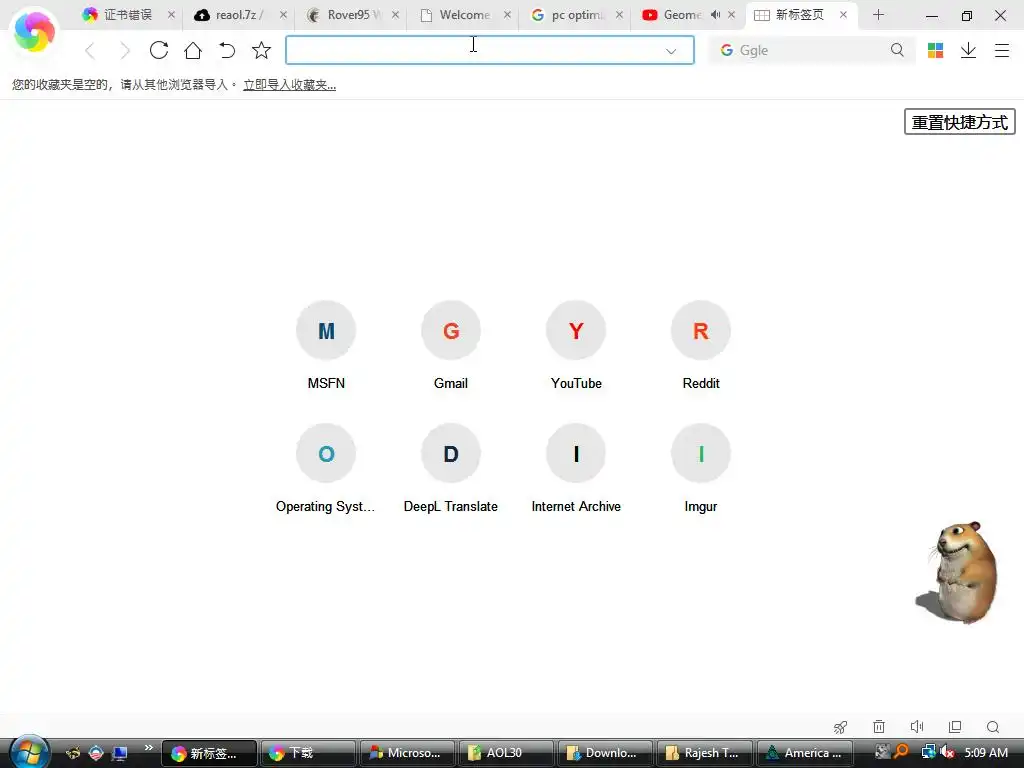1024x768 pixels.
Task: Click the undo/restore closed tab icon
Action: point(227,50)
